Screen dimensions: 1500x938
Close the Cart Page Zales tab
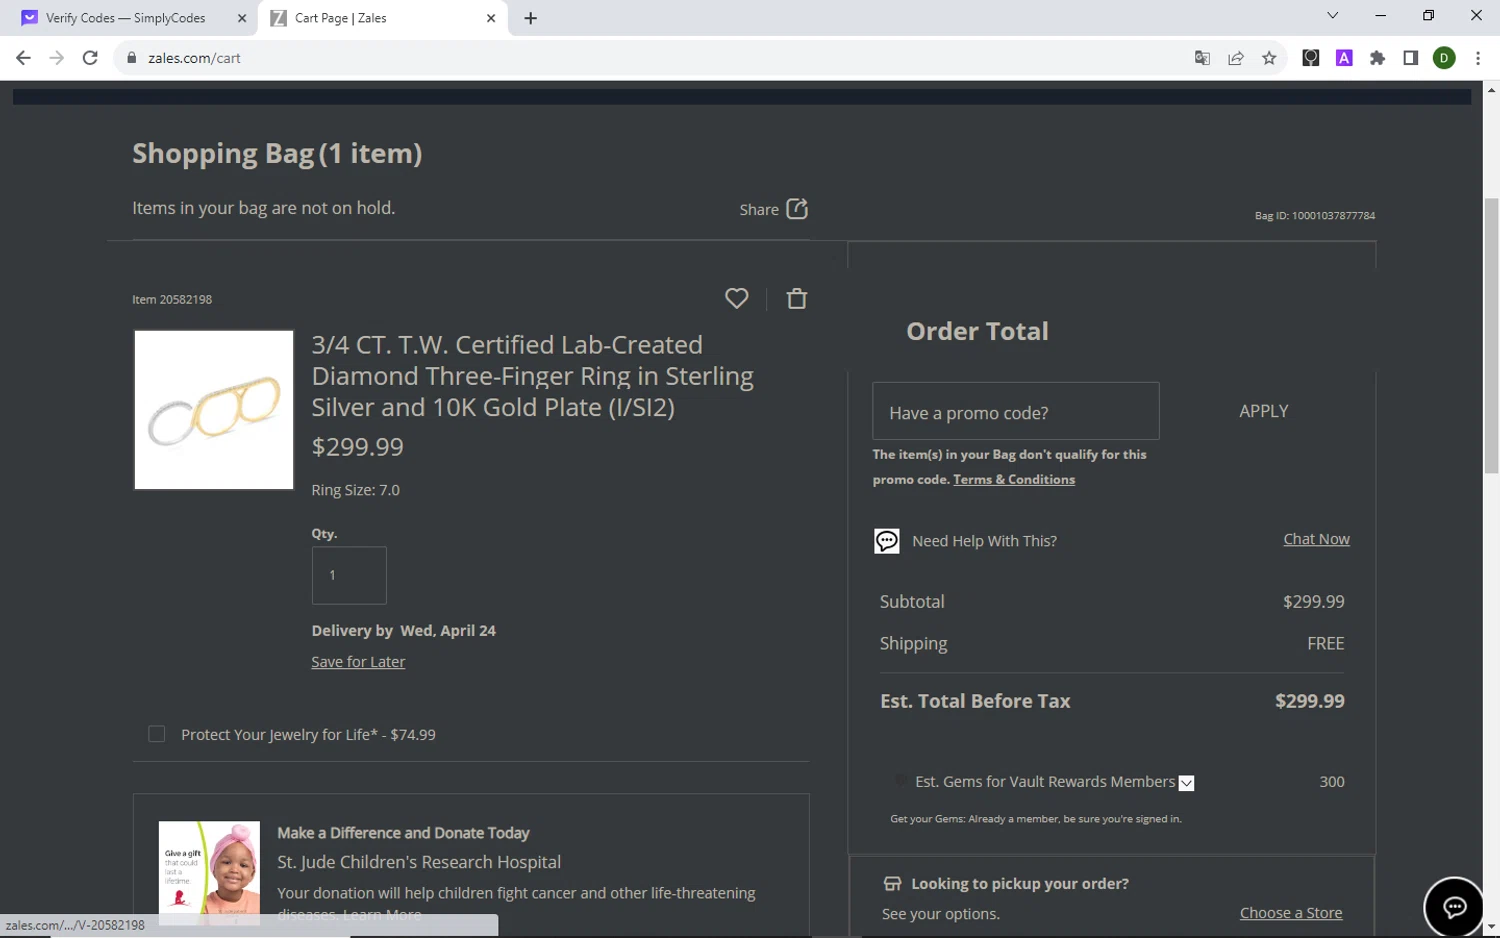tap(491, 18)
